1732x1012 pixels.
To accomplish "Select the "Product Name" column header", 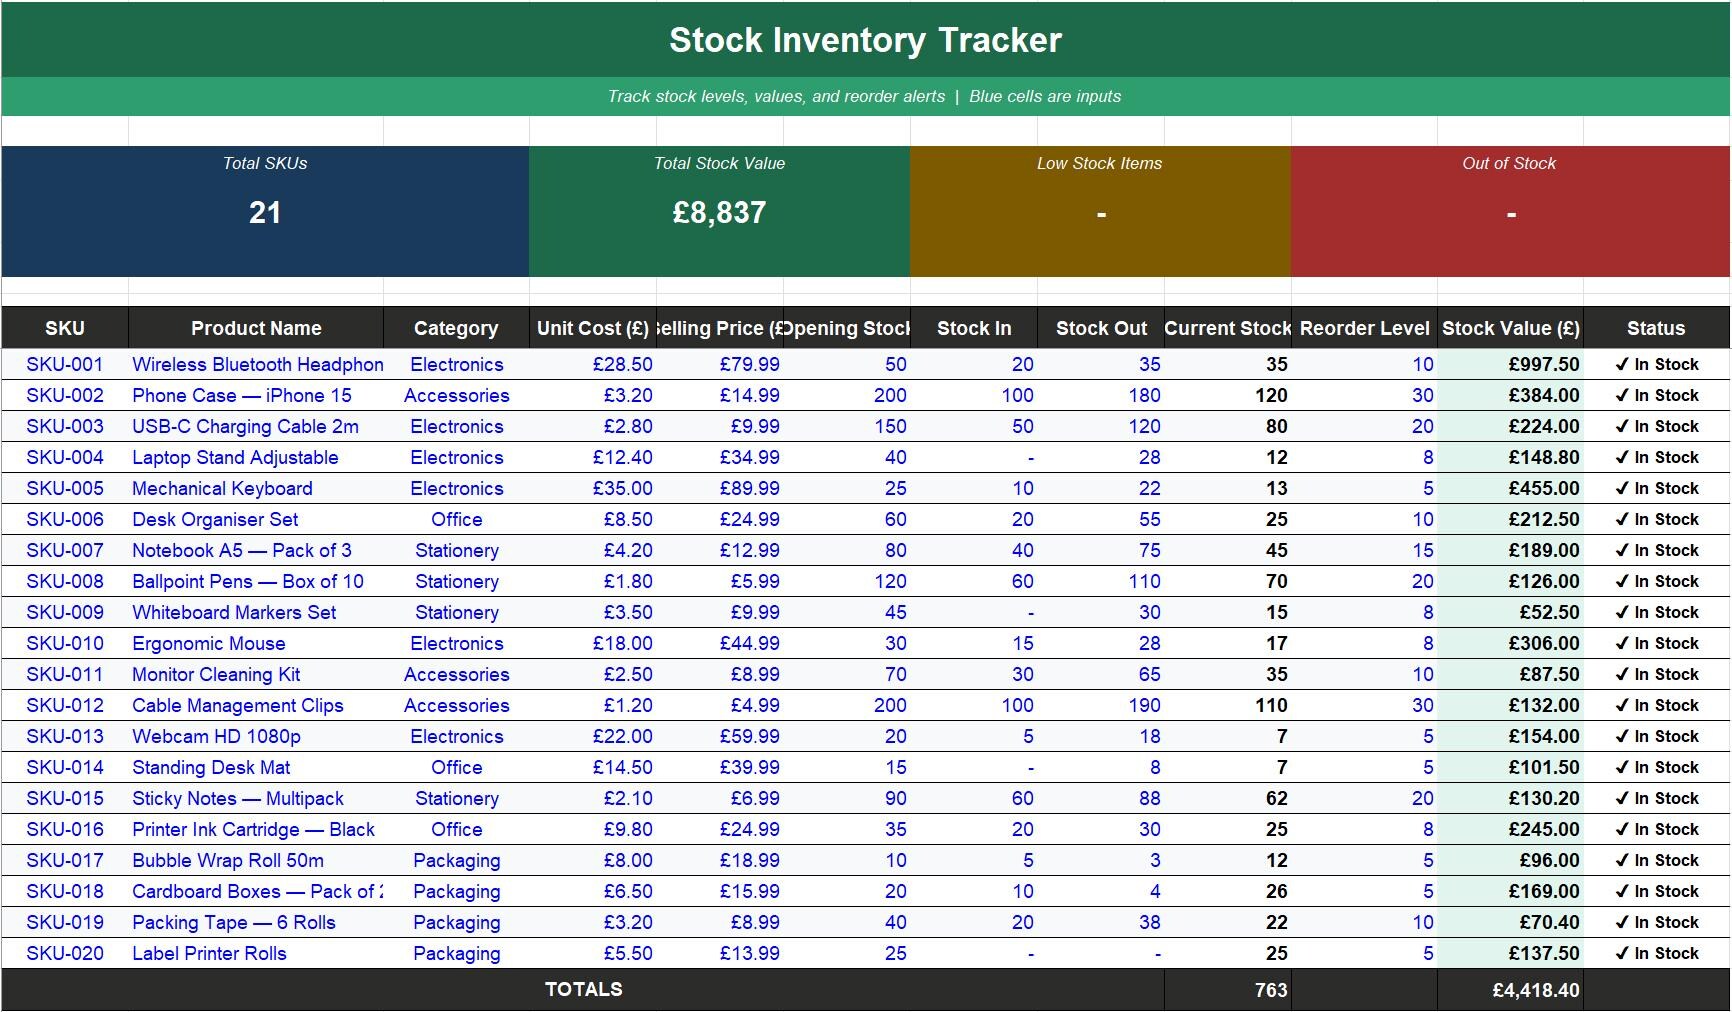I will [256, 328].
